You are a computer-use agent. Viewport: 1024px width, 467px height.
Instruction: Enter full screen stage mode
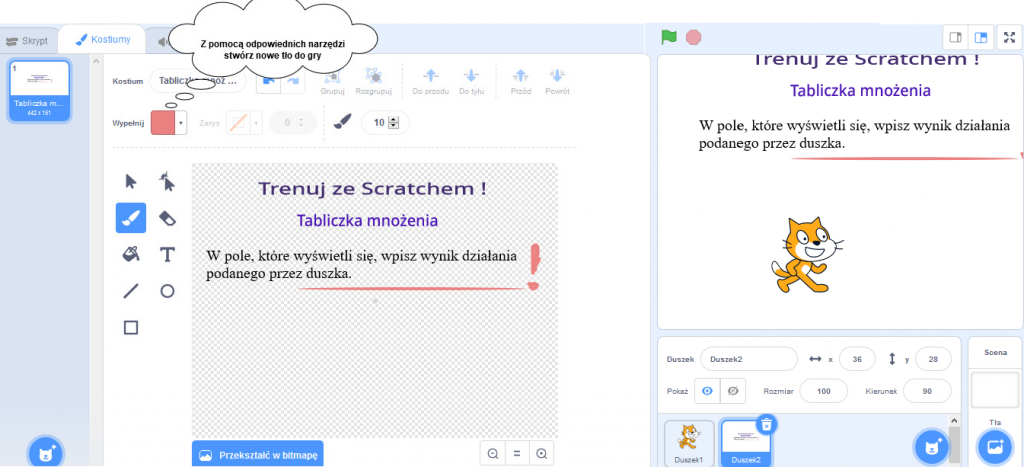click(x=1009, y=37)
